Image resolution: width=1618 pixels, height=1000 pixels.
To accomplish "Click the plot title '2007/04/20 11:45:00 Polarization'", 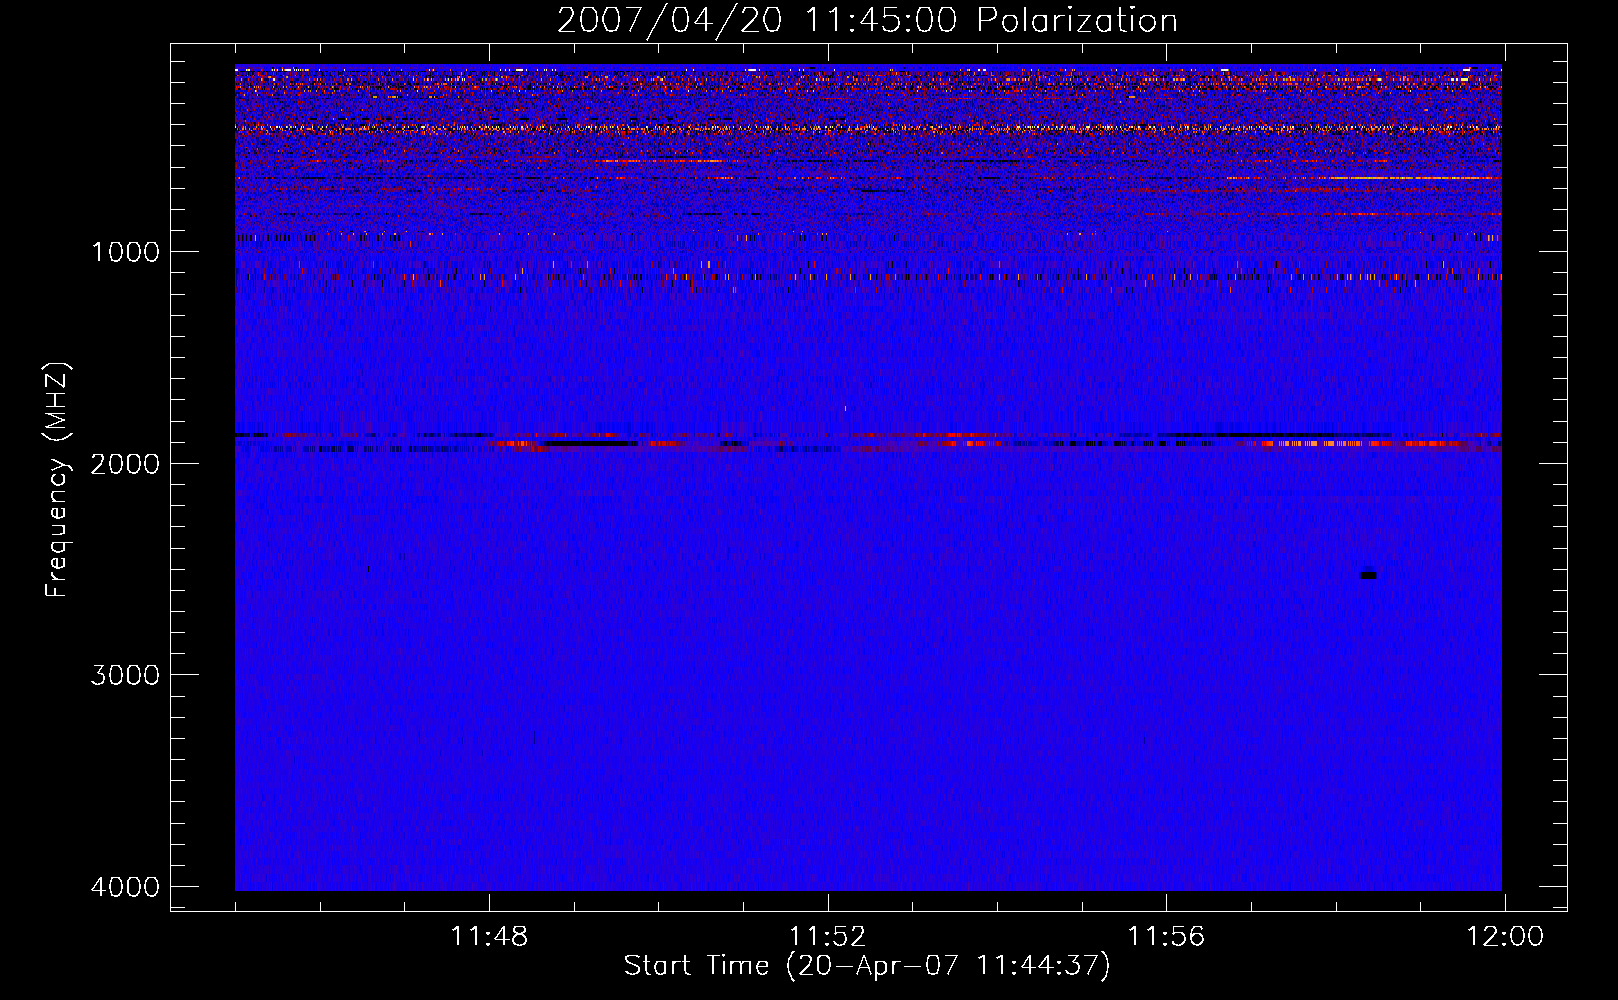I will click(x=867, y=21).
